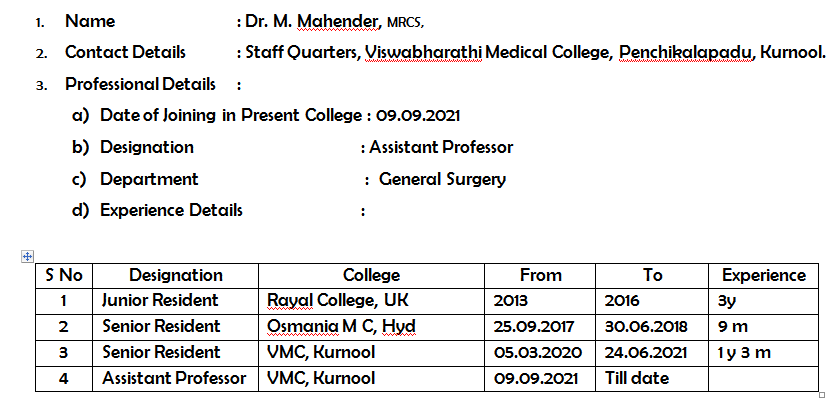This screenshot has width=831, height=406.
Task: Click the General Surgery department text
Action: point(443,179)
